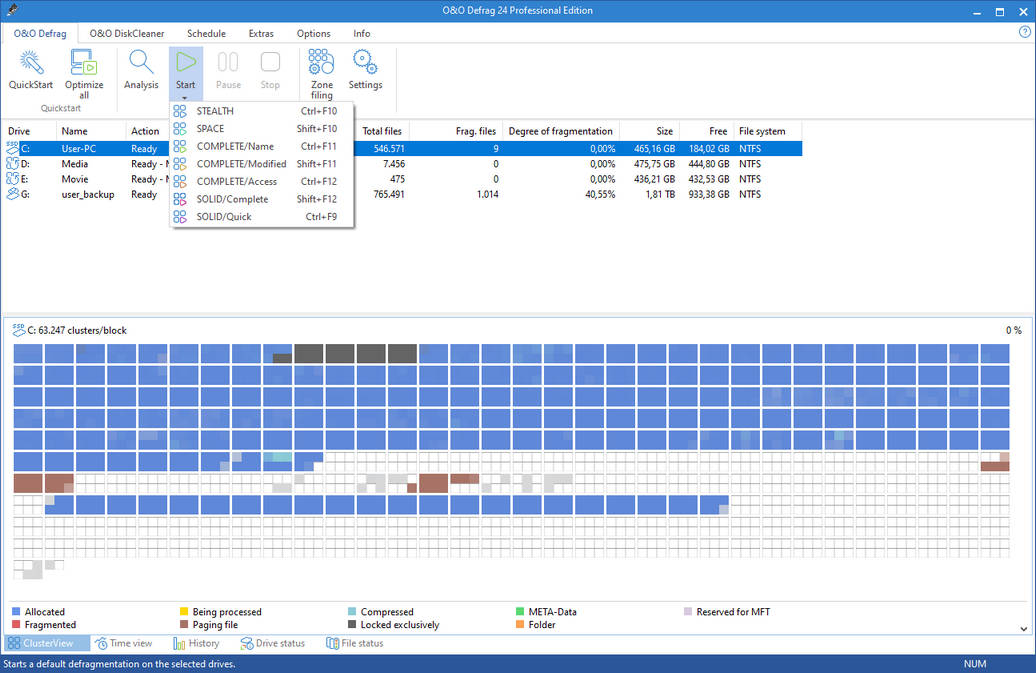The image size is (1036, 673).
Task: Click the Fragmented legend color square
Action: [x=14, y=624]
